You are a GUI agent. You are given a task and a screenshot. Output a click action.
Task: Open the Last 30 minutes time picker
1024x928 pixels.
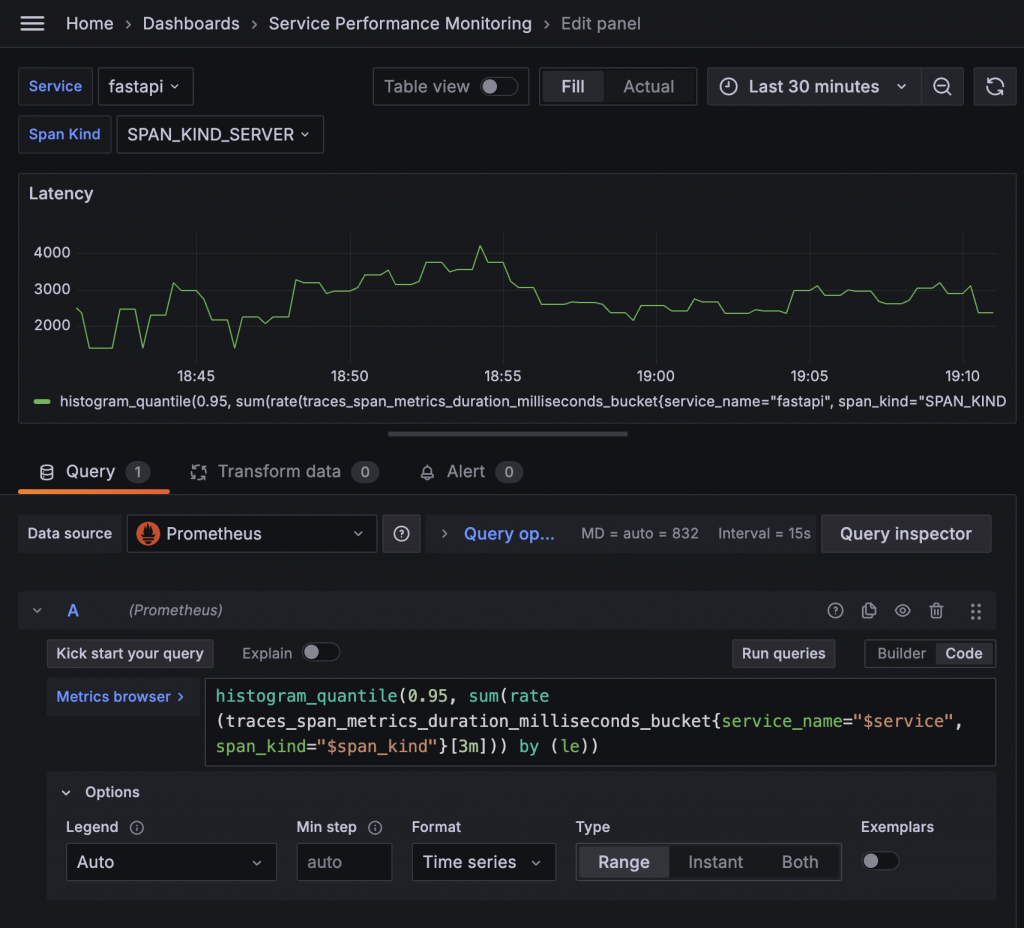814,87
